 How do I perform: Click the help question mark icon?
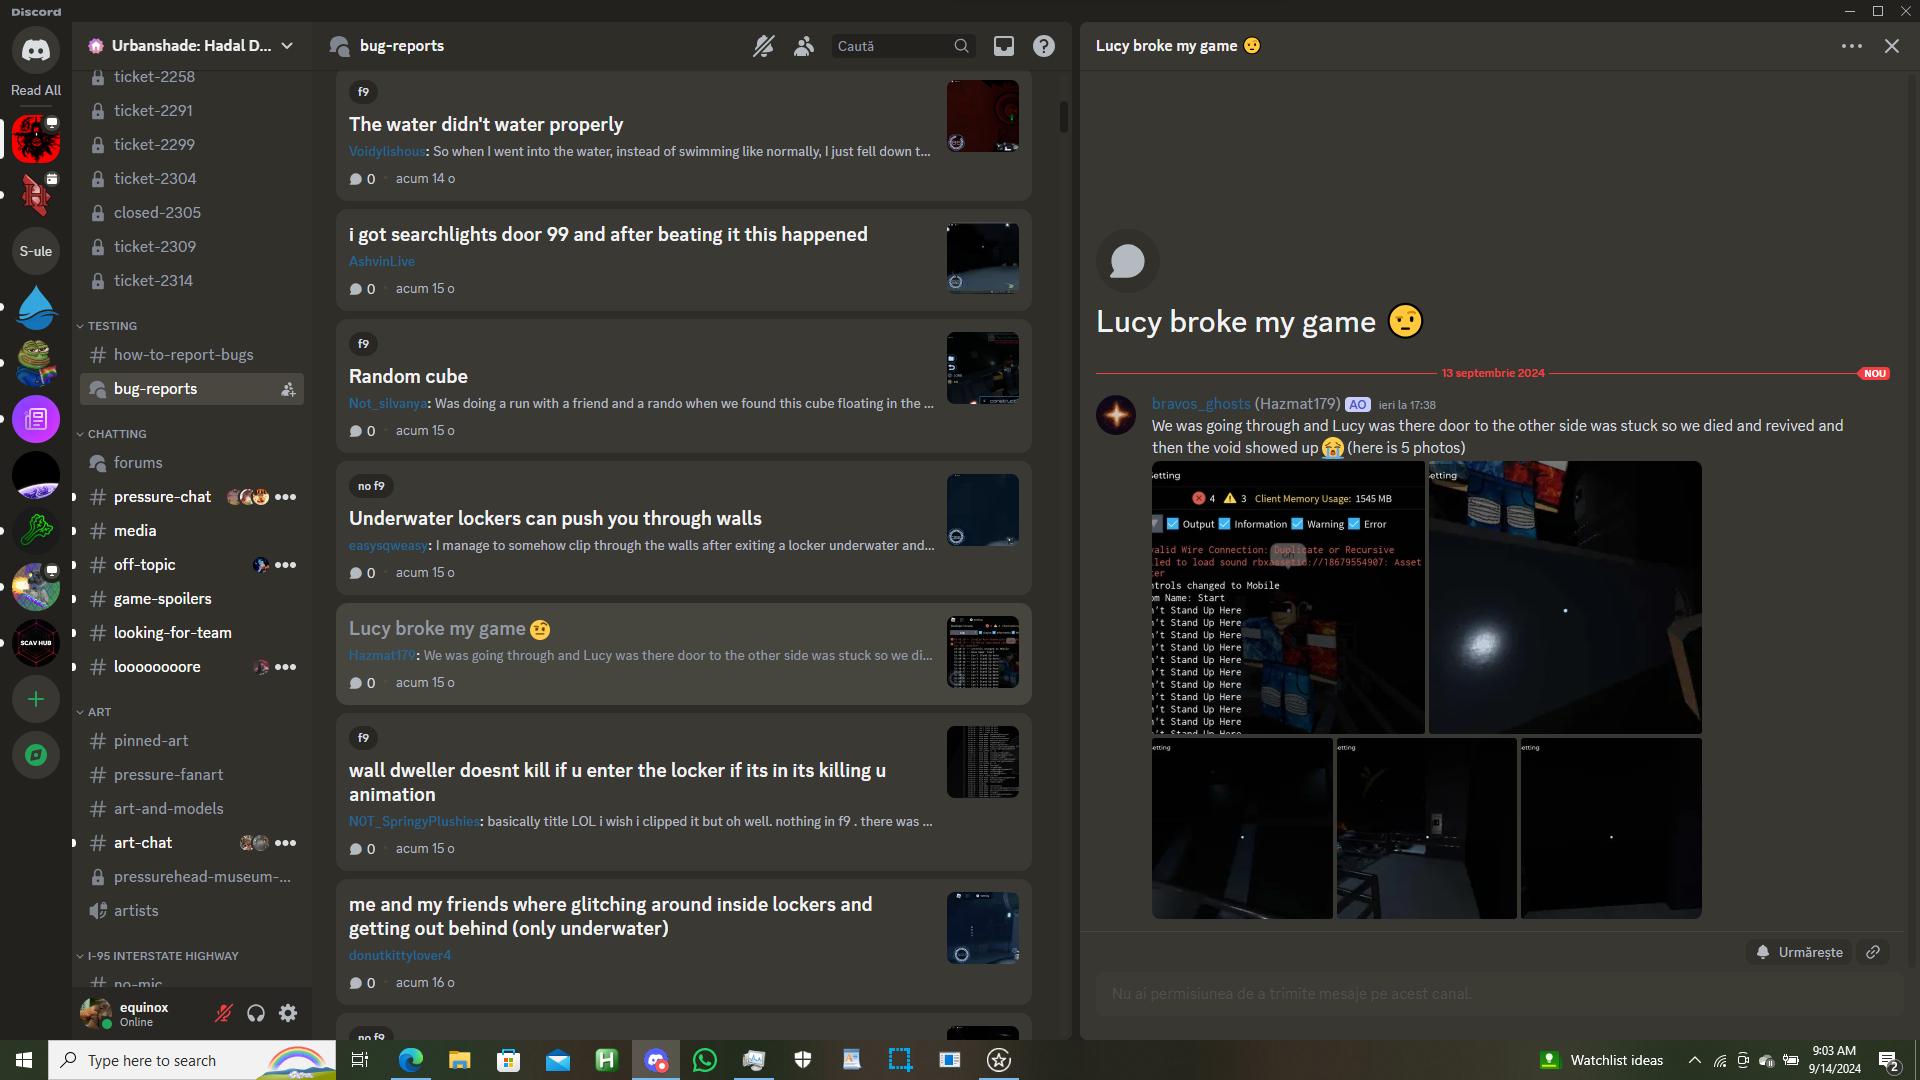pos(1043,46)
